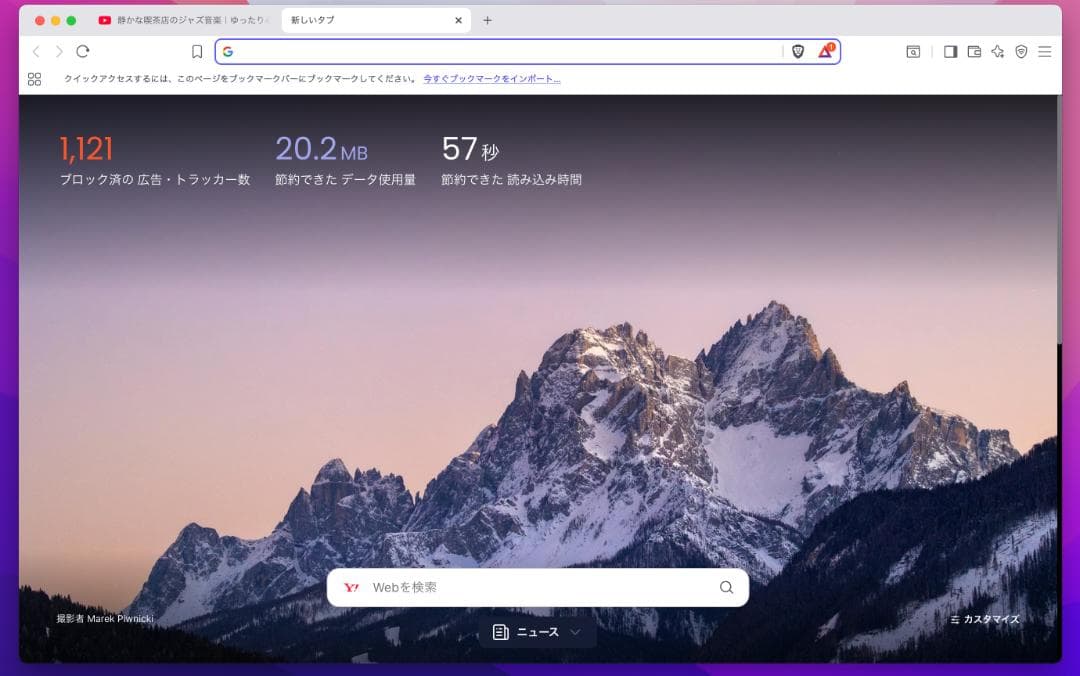Click the Webを検索 search field
This screenshot has height=676, width=1080.
pyautogui.click(x=540, y=588)
